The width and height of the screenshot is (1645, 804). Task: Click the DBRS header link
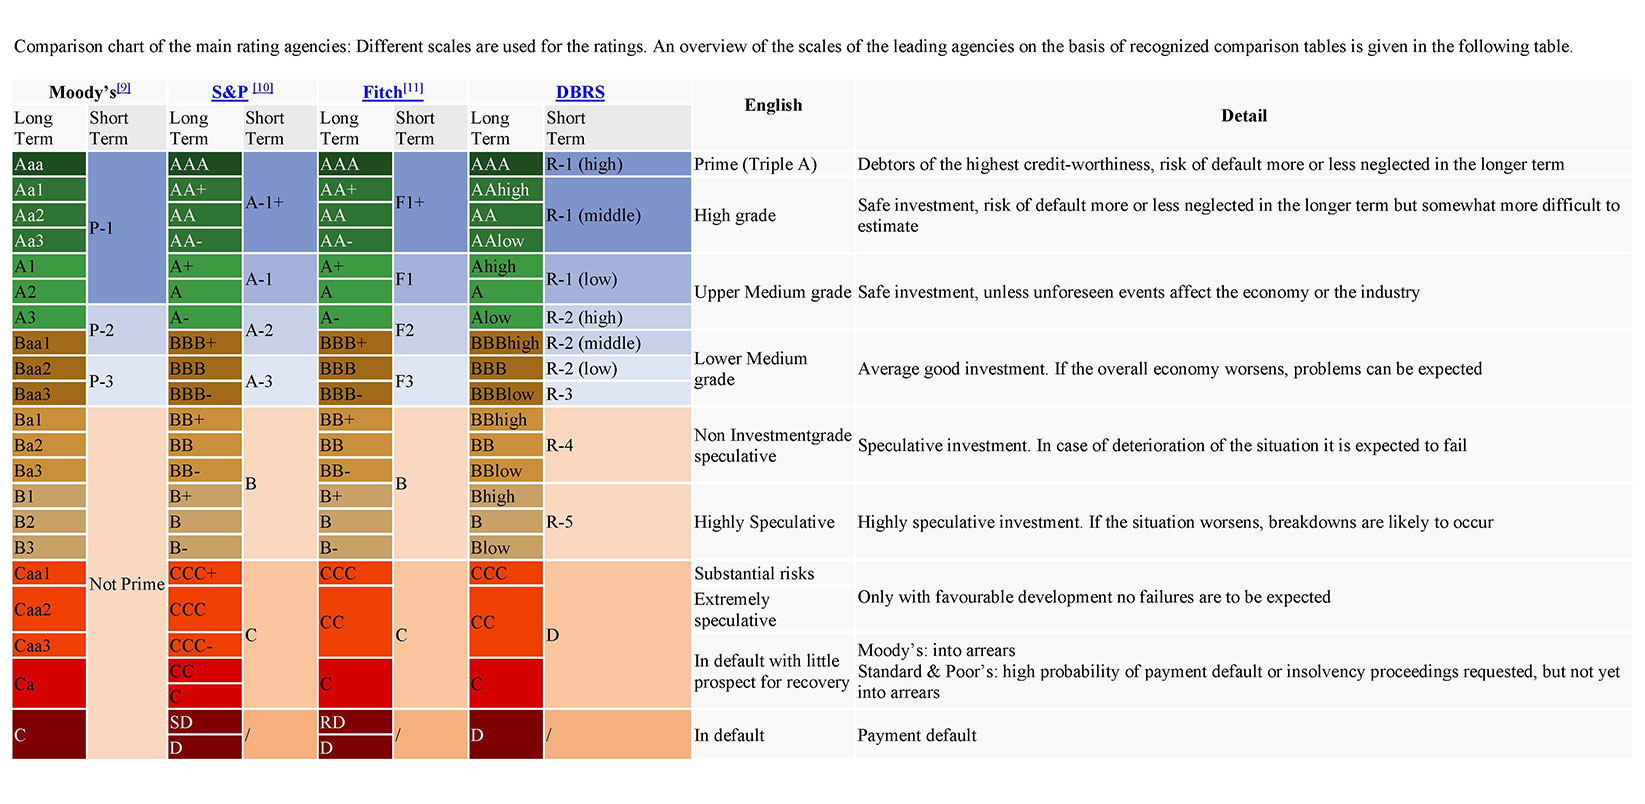tap(580, 93)
